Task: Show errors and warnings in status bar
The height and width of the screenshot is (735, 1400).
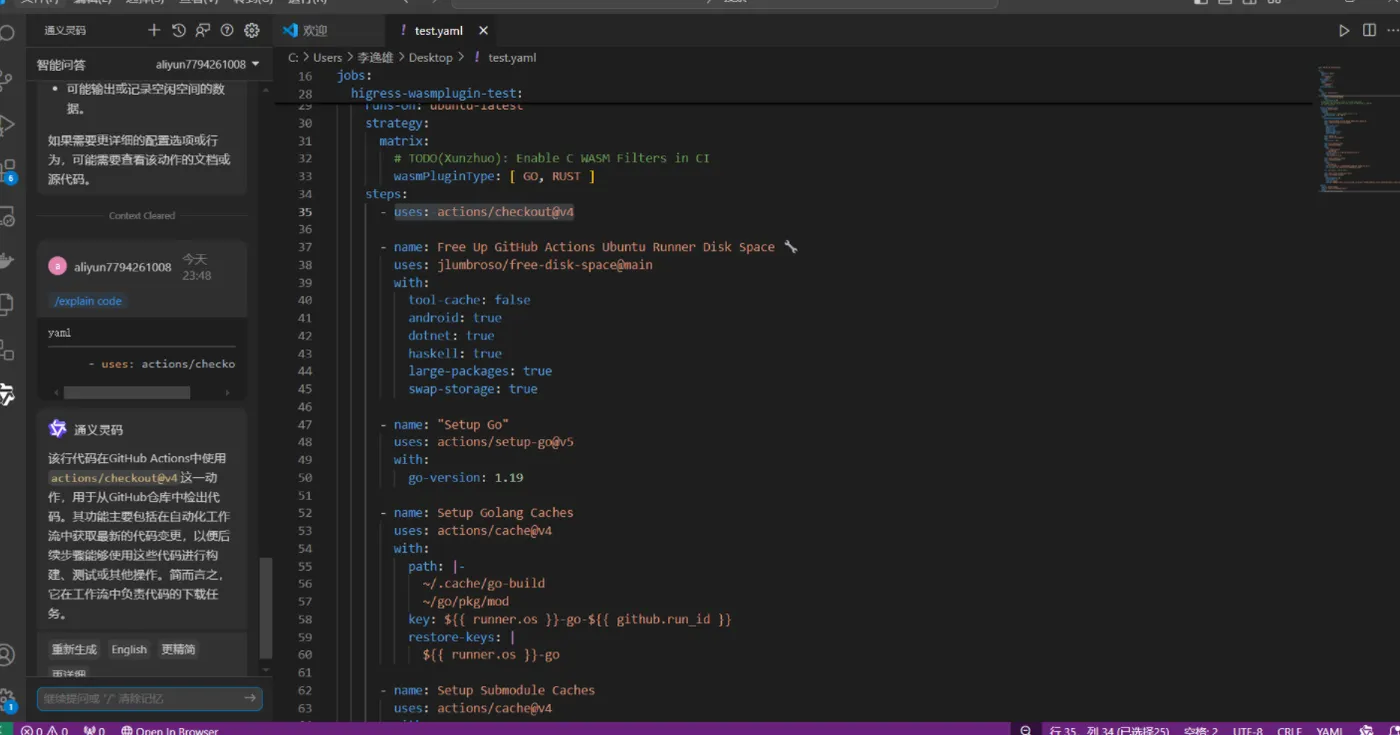Action: tap(44, 730)
